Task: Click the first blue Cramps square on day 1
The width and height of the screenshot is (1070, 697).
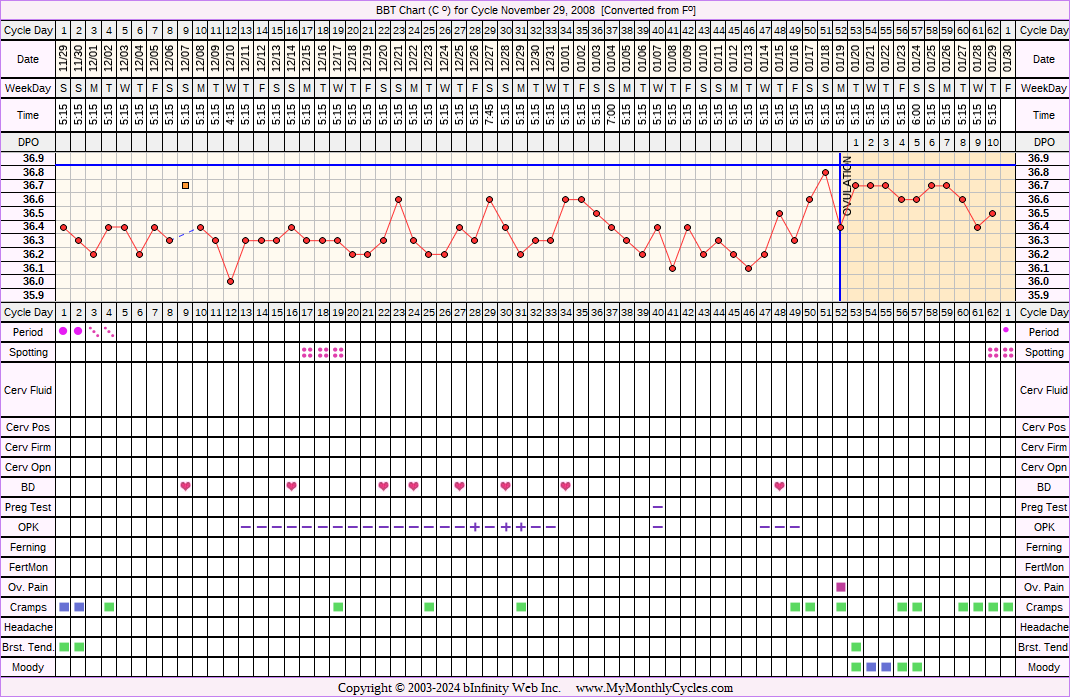Action: (x=64, y=607)
